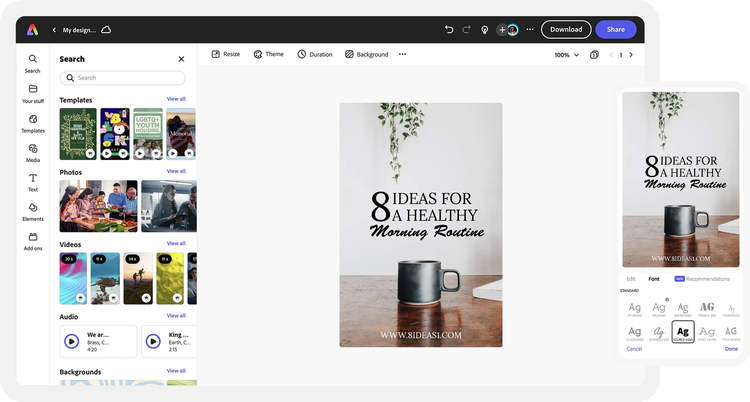This screenshot has width=750, height=402.
Task: View all Videos
Action: pyautogui.click(x=176, y=244)
